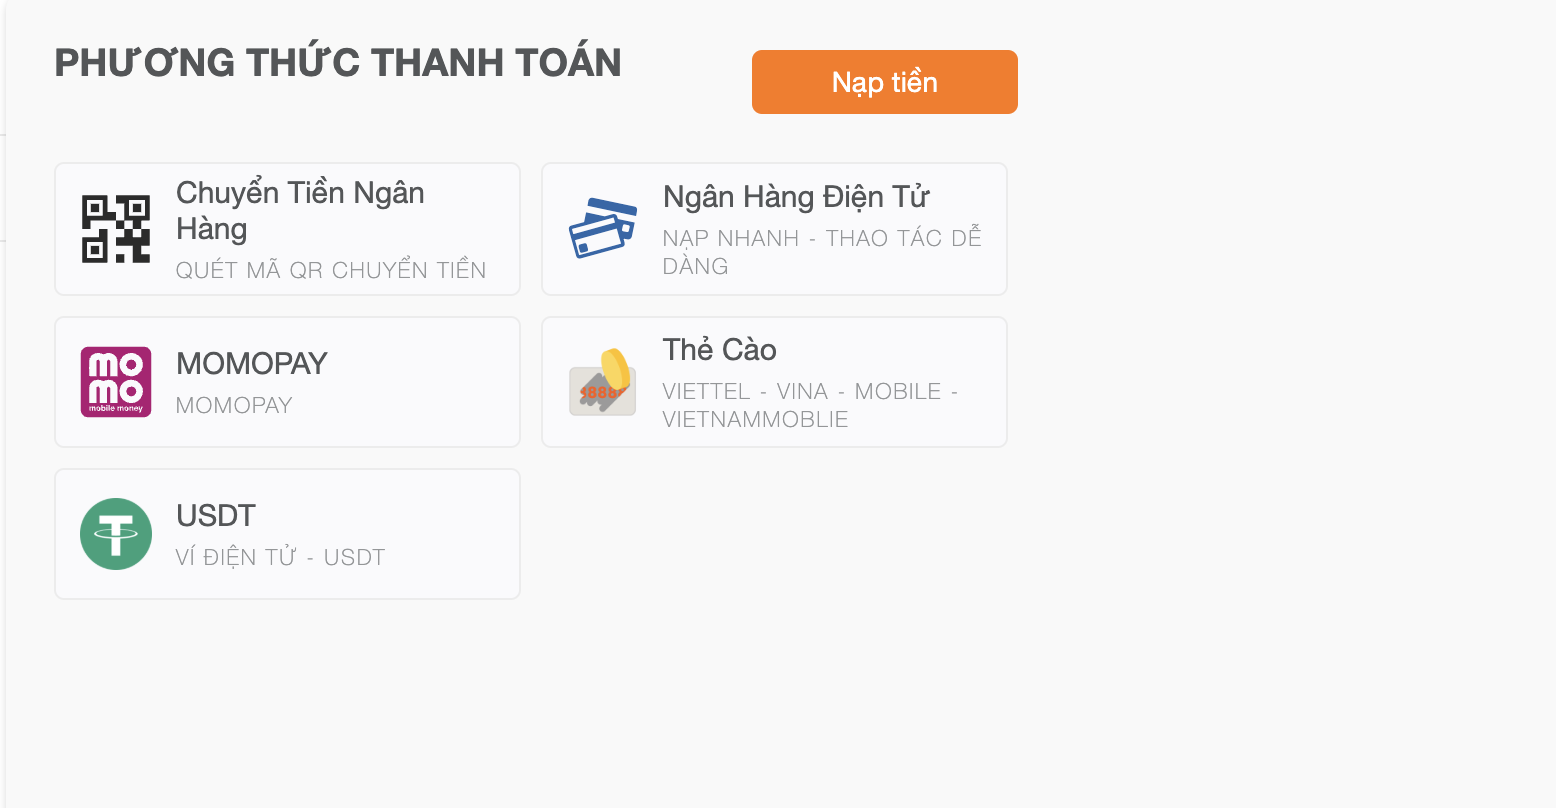Click the MoMo mobile money logo
This screenshot has height=808, width=1556.
point(116,382)
